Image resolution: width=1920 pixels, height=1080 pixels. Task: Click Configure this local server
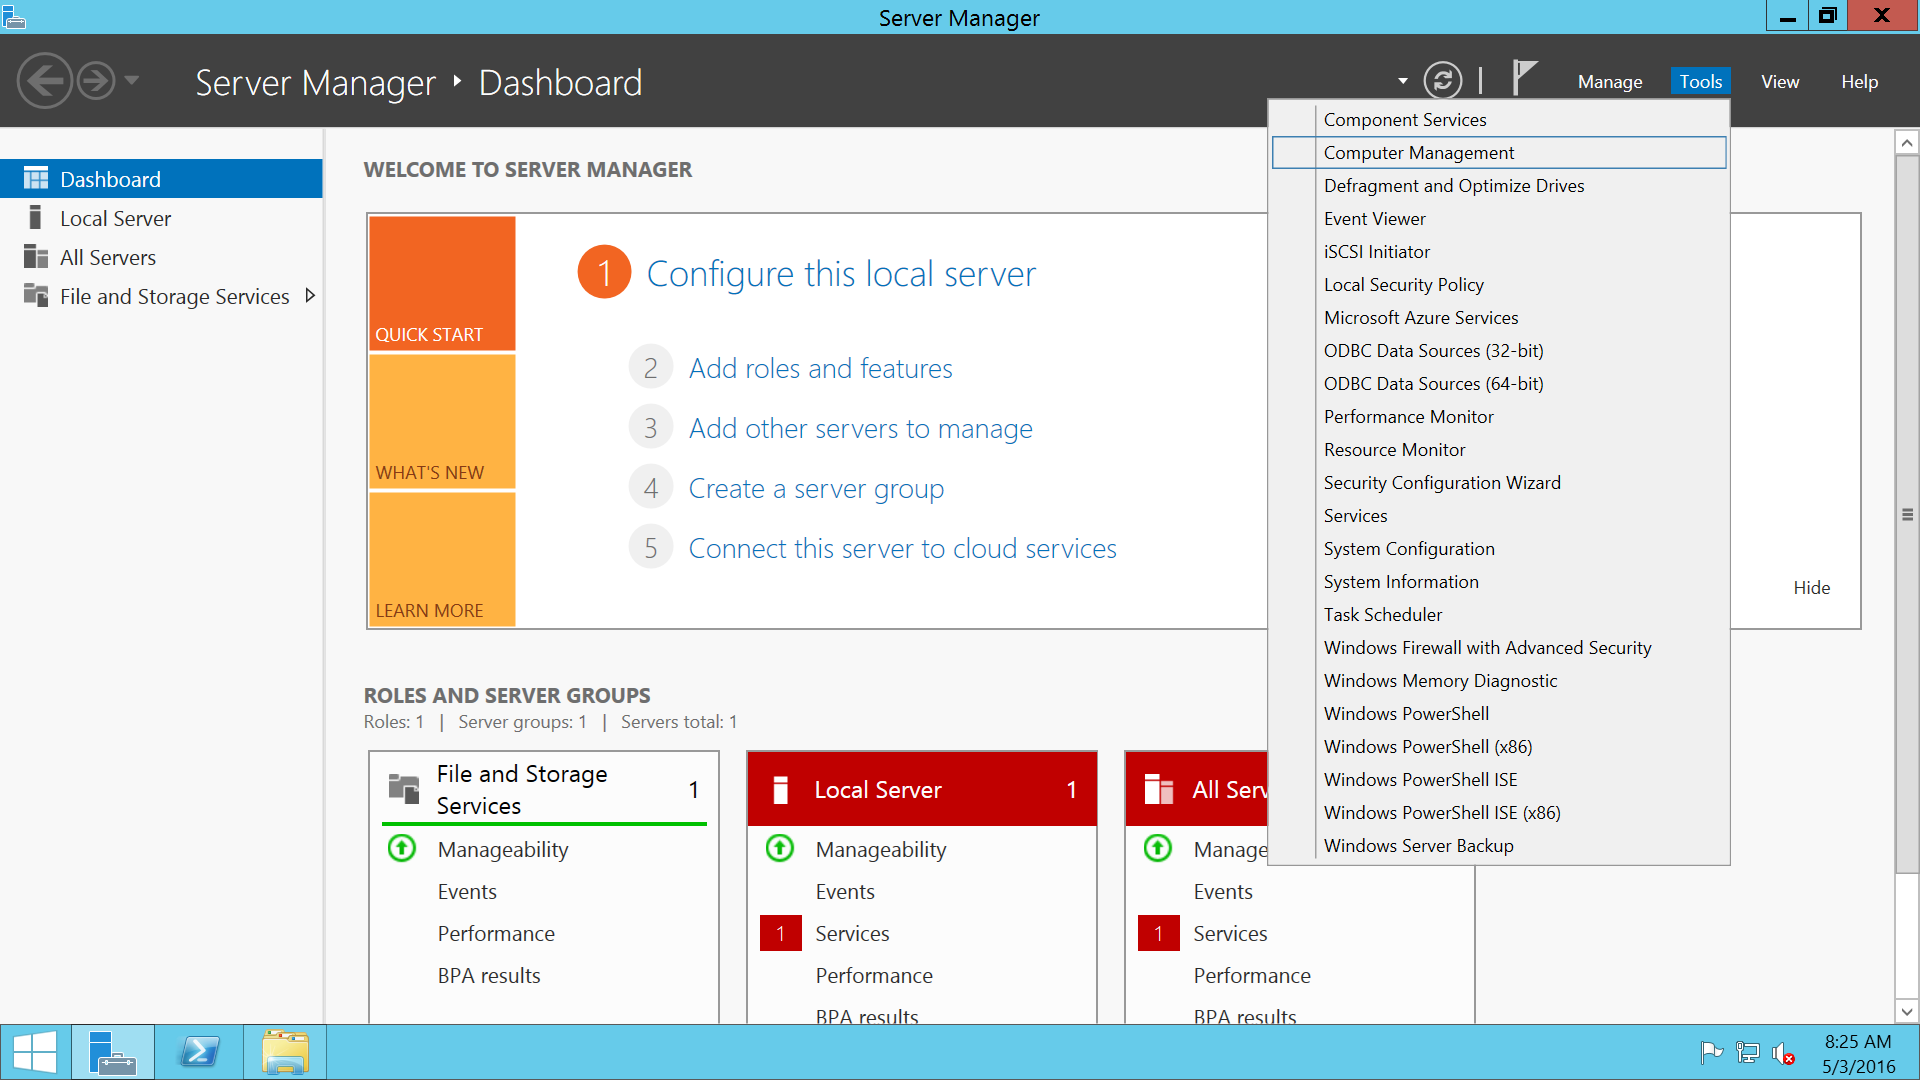coord(841,274)
